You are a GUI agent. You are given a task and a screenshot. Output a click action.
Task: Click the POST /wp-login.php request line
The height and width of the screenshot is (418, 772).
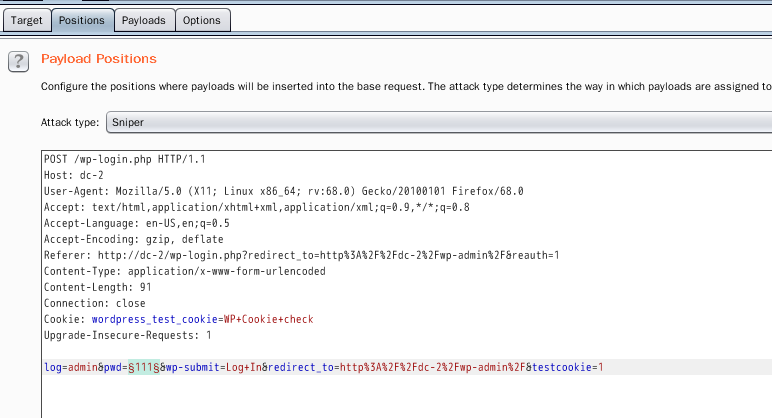tap(125, 160)
